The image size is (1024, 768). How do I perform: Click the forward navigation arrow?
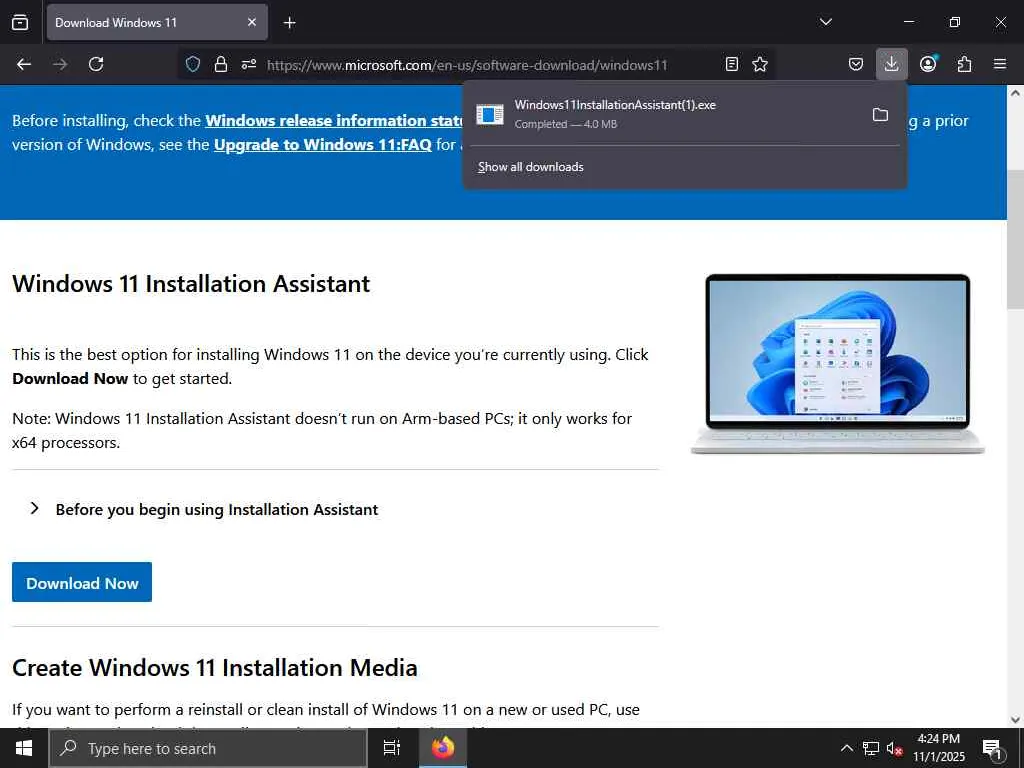point(60,64)
